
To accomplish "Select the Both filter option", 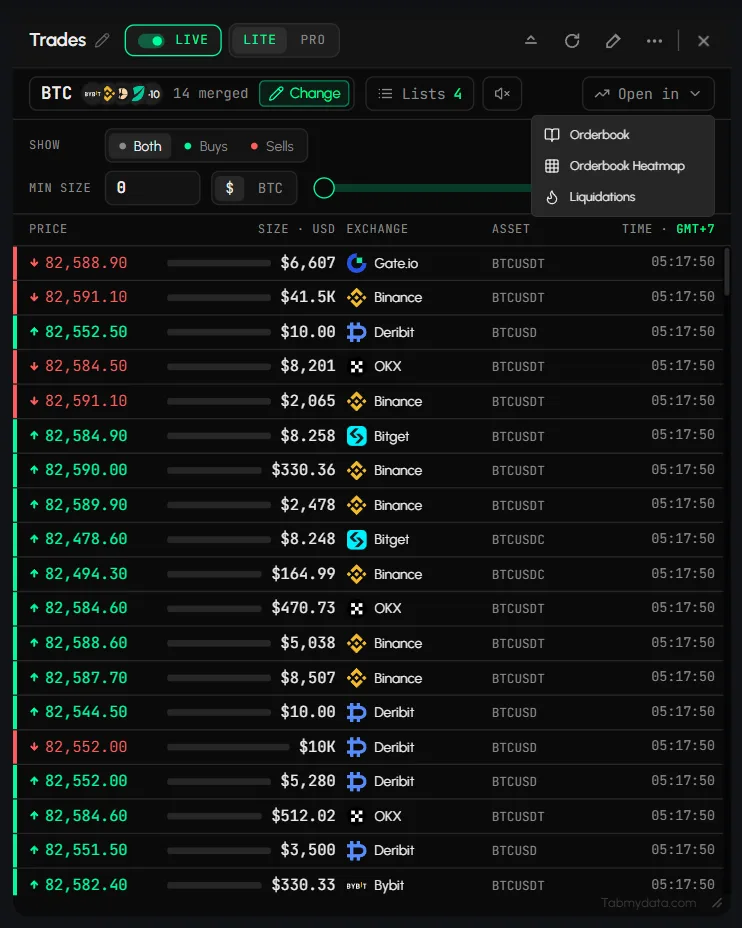I will 140,146.
